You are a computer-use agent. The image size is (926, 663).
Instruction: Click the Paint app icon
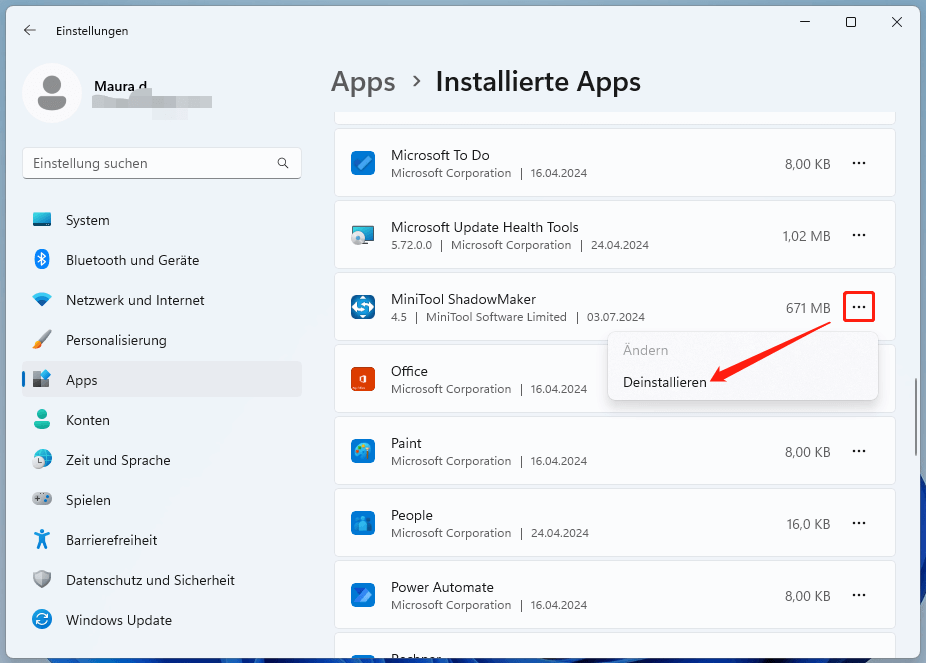click(363, 451)
